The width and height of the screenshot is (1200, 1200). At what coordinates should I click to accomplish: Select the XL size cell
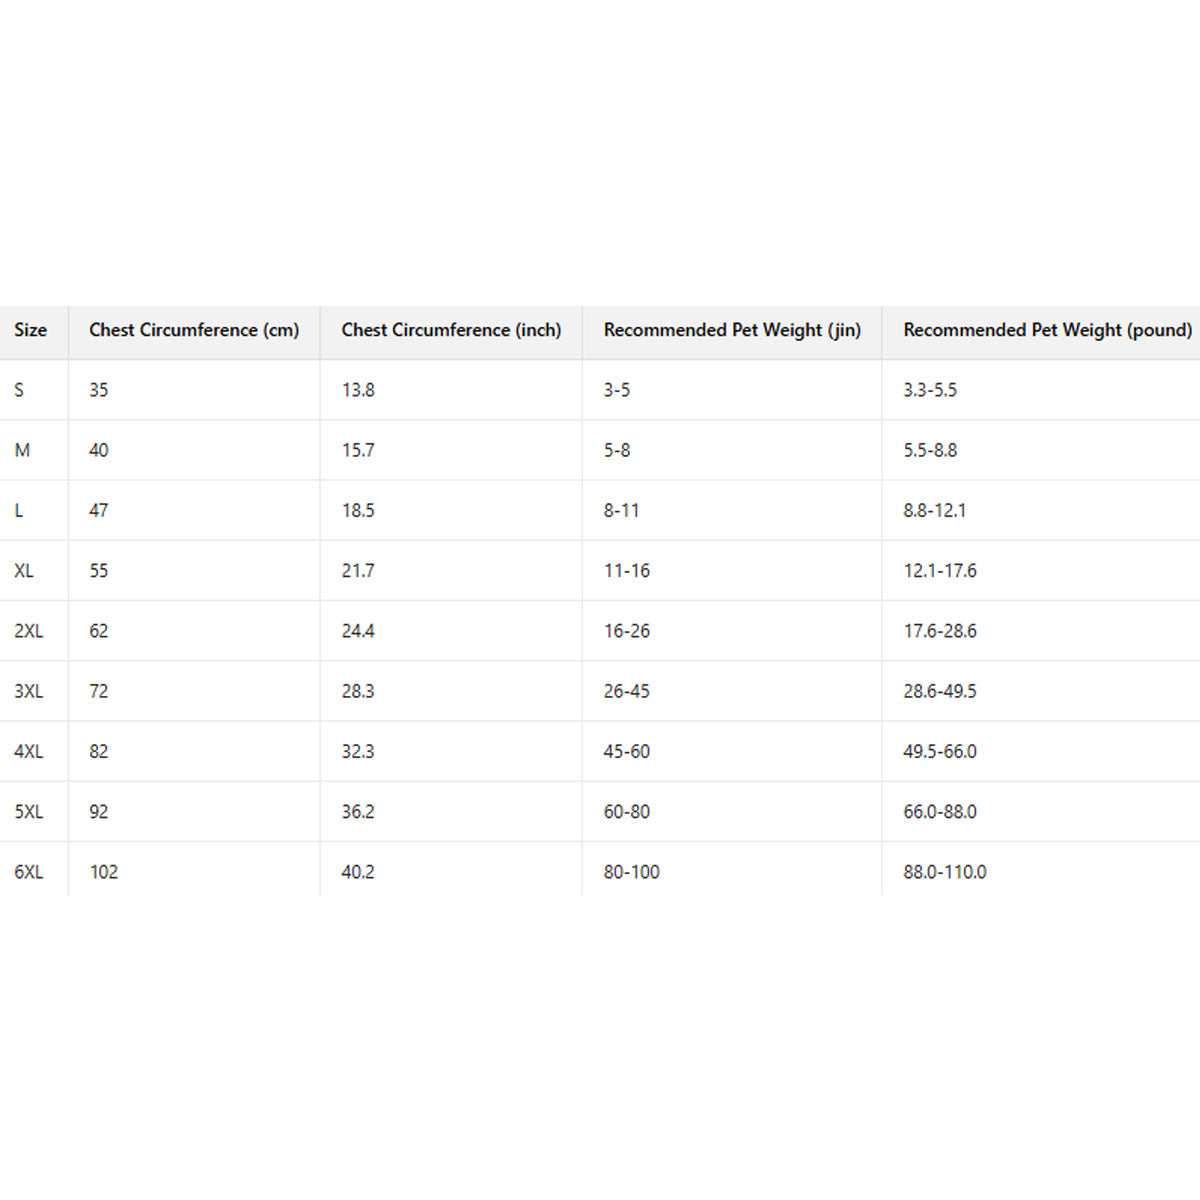click(24, 571)
